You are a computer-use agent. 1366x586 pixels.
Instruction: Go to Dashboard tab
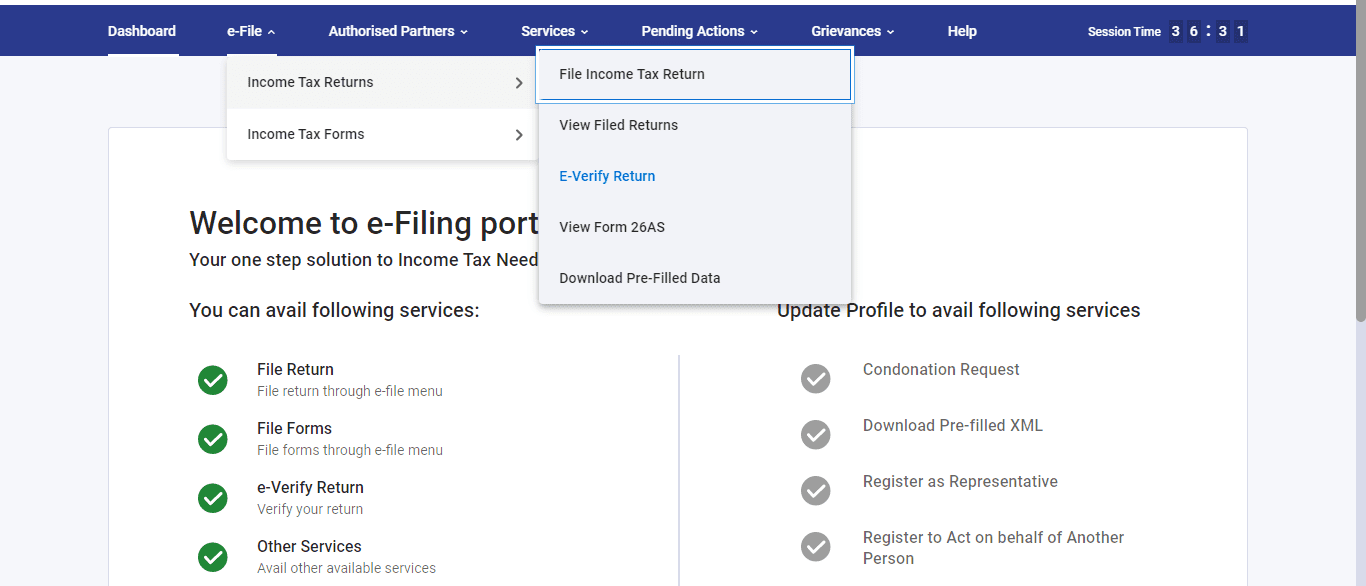point(142,31)
